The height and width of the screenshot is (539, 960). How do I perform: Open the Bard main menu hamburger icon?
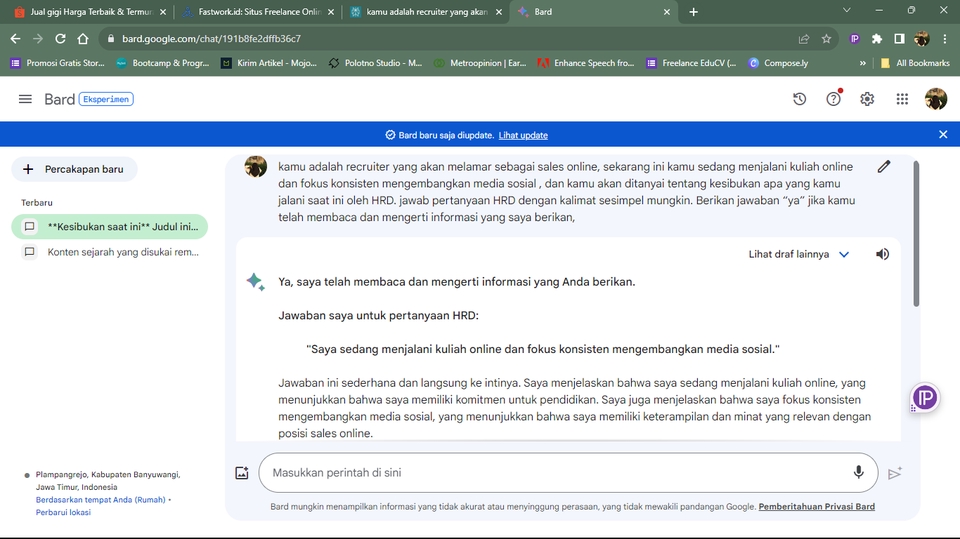pos(25,99)
